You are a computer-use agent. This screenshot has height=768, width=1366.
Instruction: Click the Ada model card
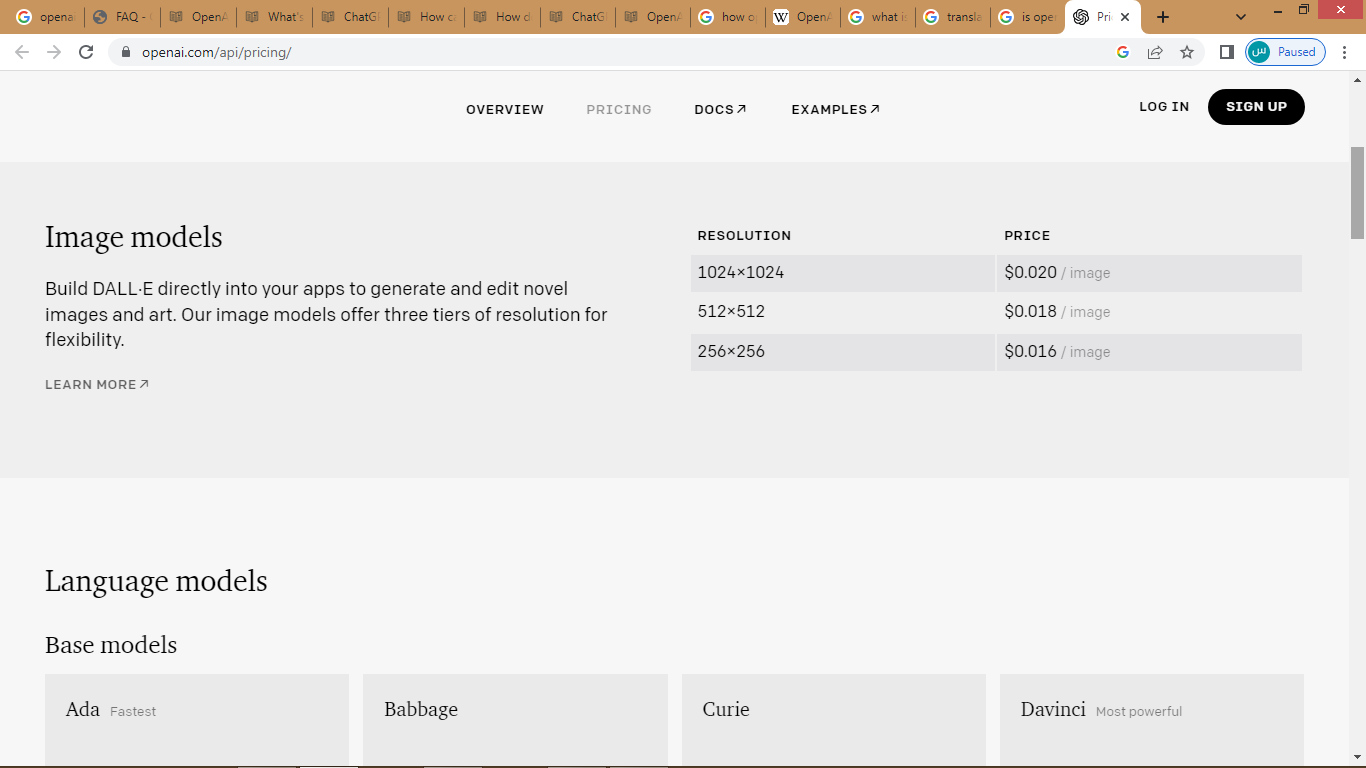197,720
